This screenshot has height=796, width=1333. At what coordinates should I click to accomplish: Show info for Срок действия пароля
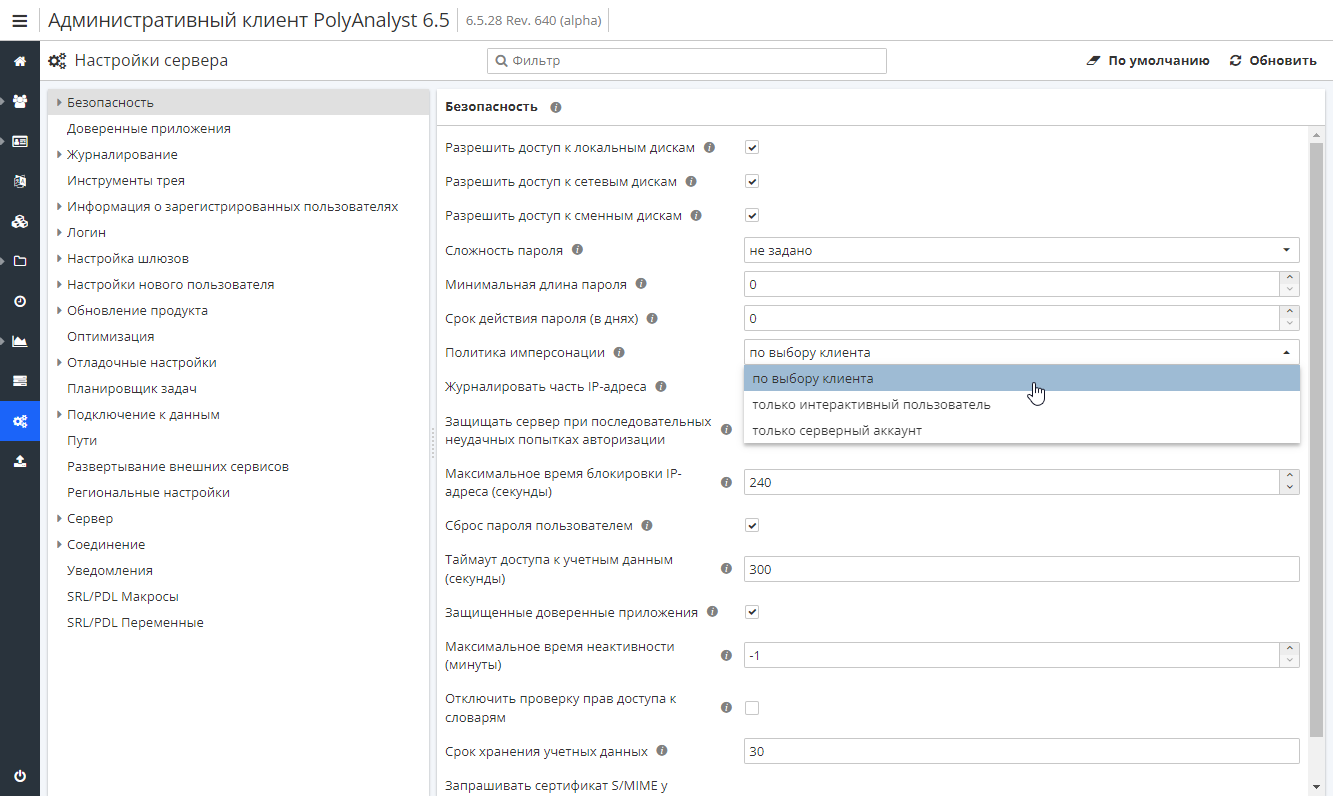point(652,318)
